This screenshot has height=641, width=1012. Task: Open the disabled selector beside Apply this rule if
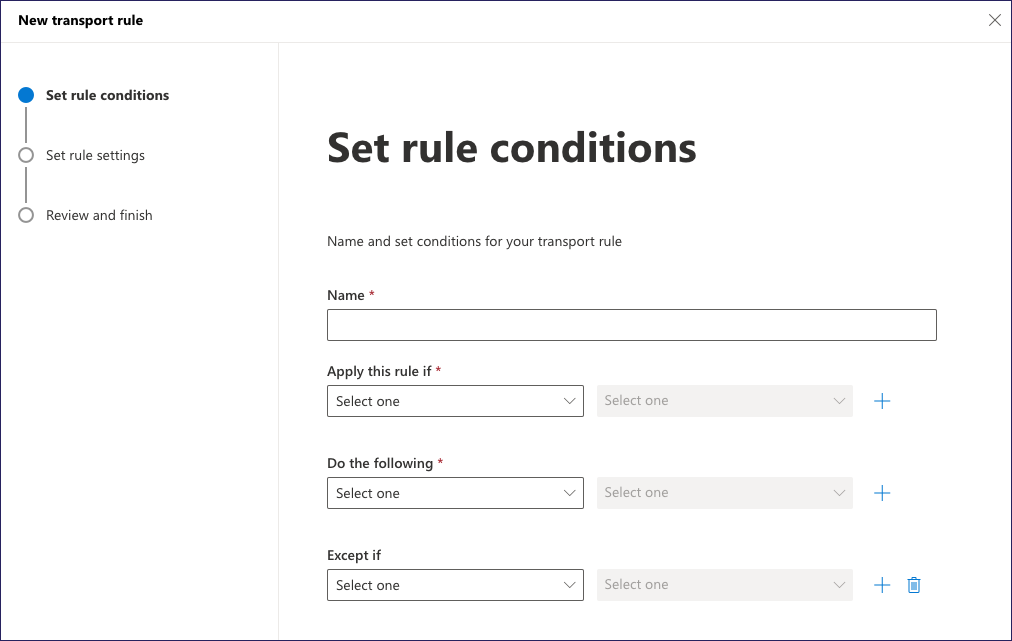(x=724, y=400)
